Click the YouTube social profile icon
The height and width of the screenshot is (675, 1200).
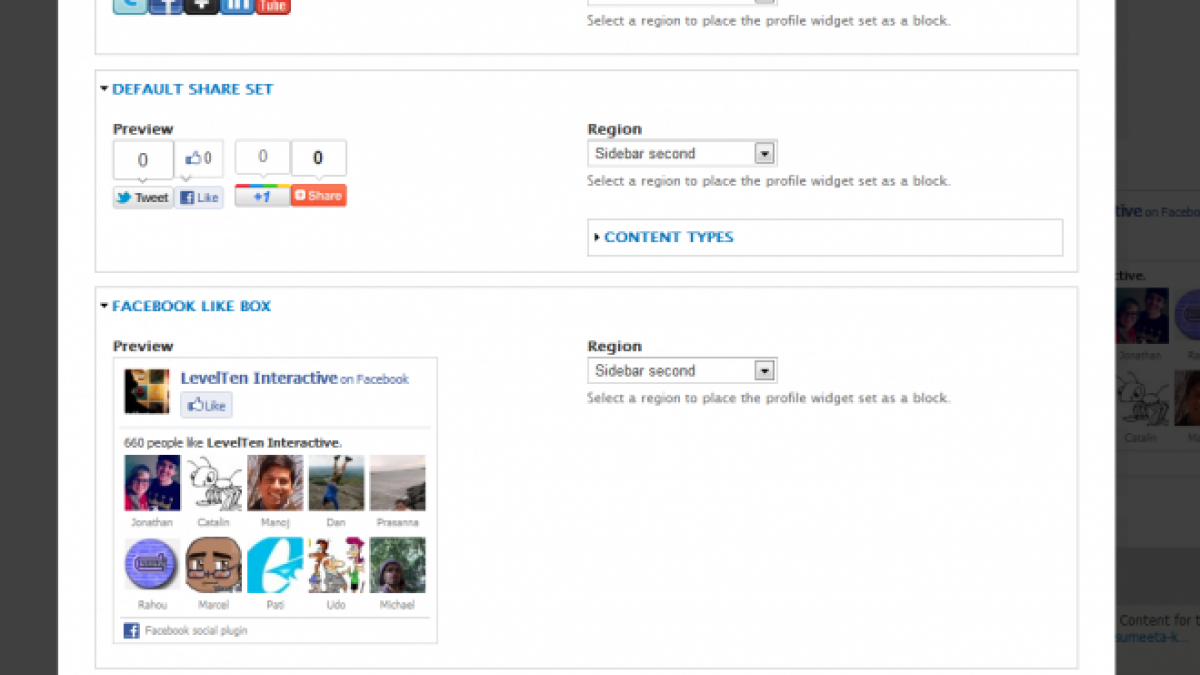273,6
